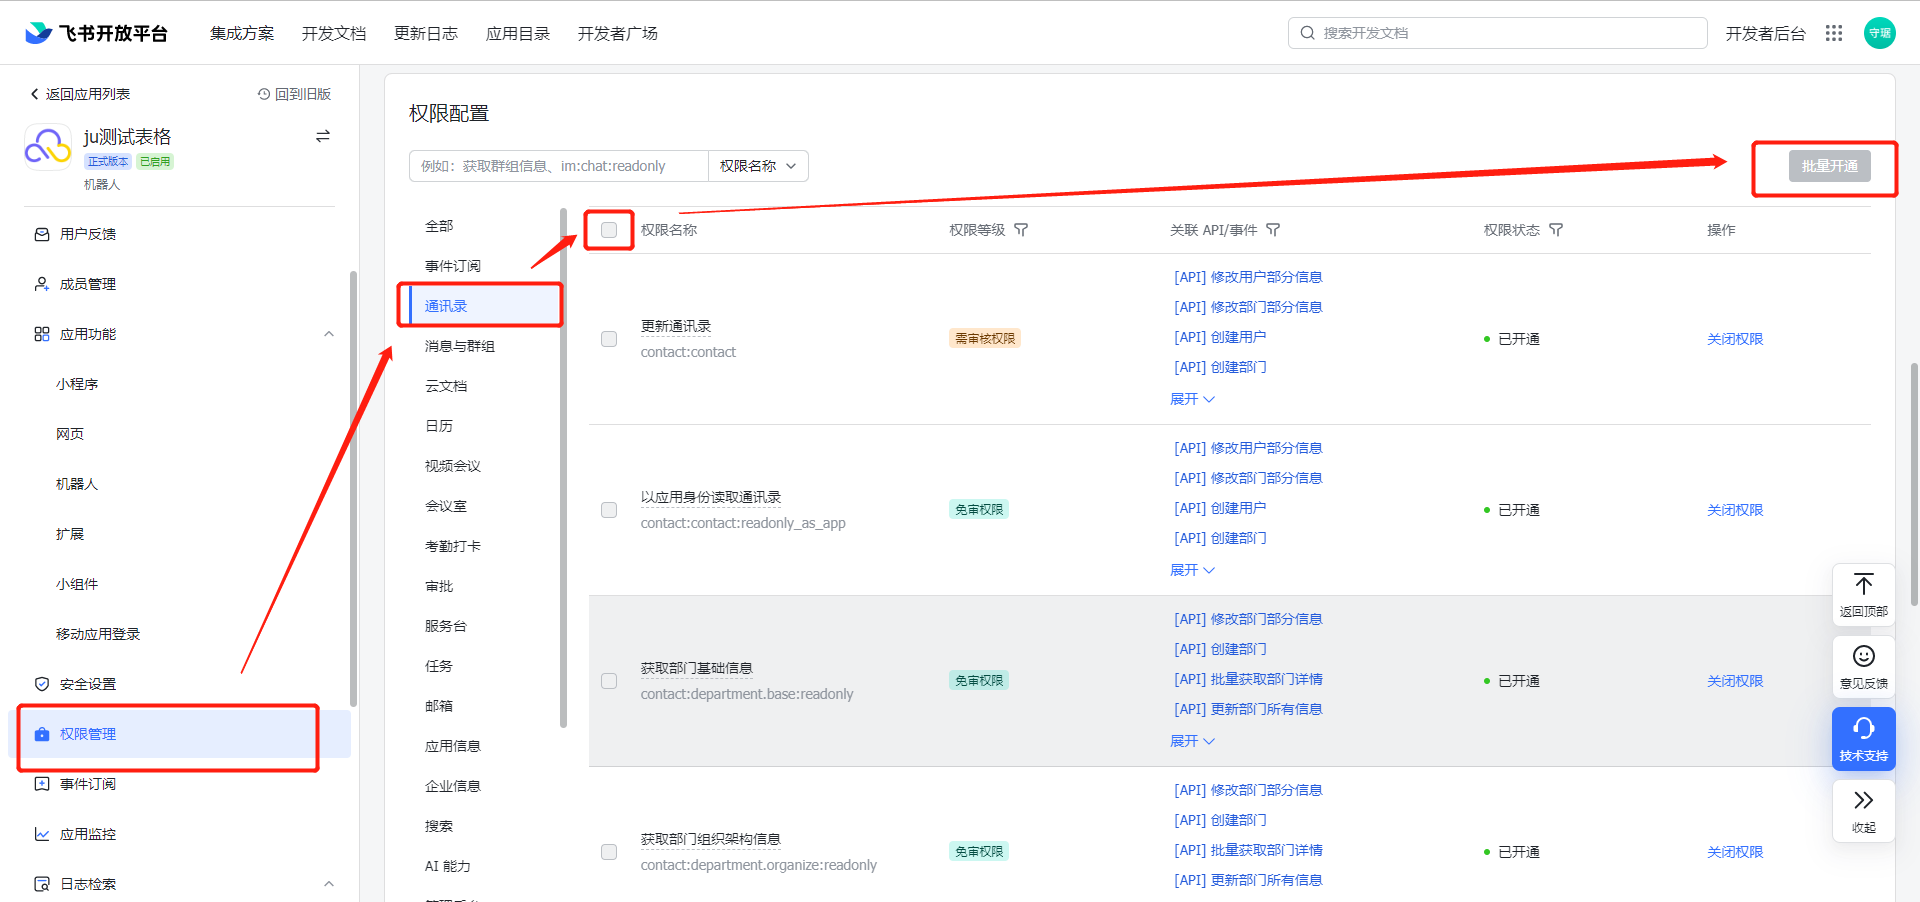Screen dimensions: 1920x902
Task: Click the 应用监控 chart icon
Action: coord(42,834)
